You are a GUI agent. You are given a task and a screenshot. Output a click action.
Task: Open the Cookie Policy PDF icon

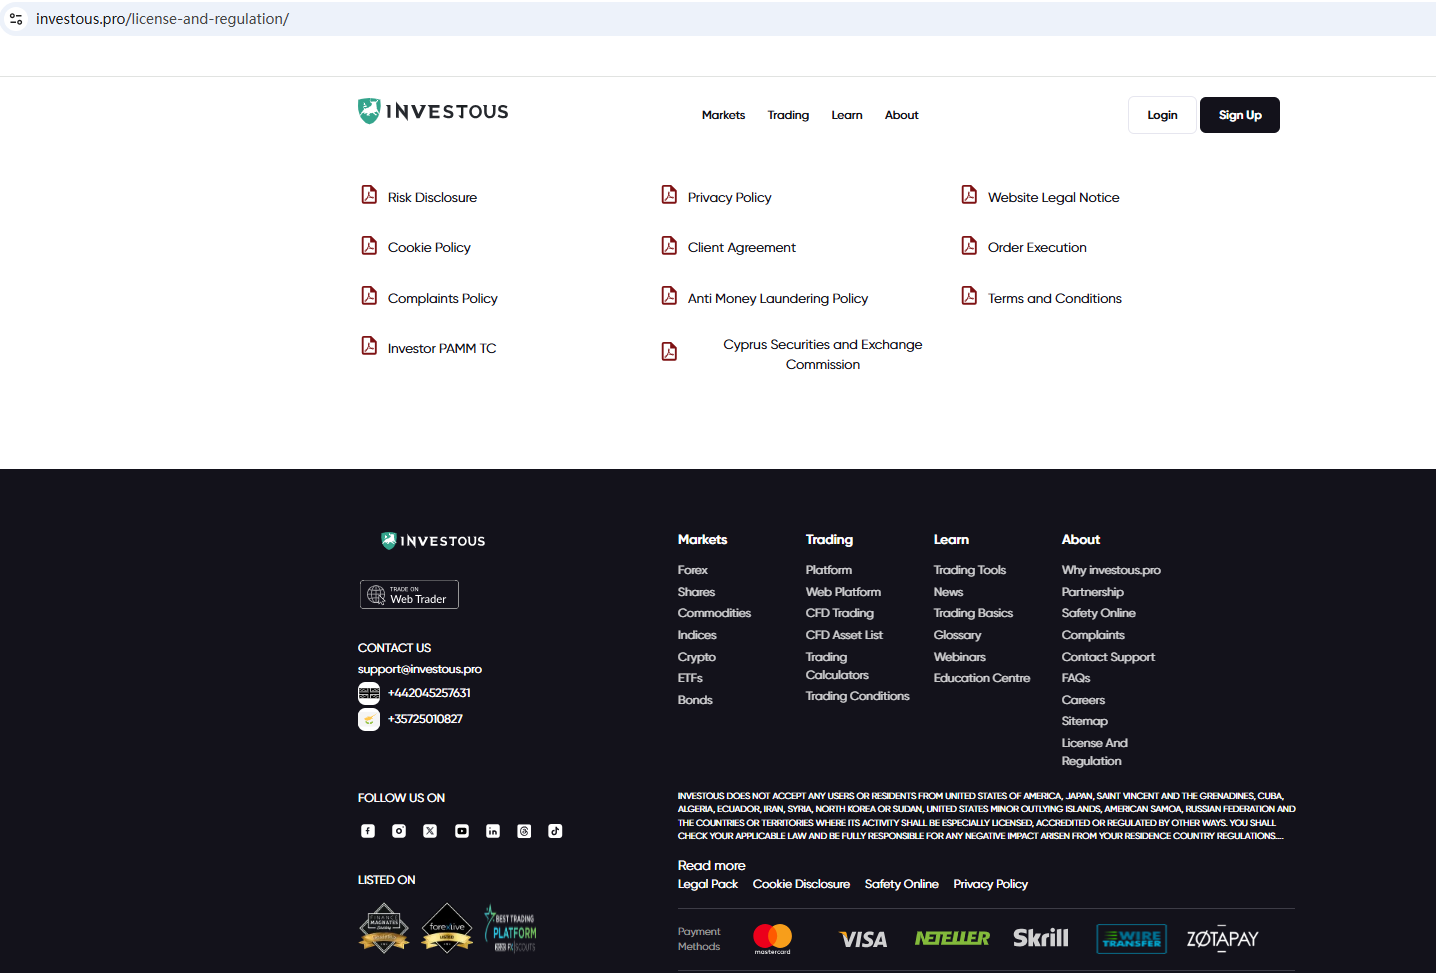(x=369, y=246)
